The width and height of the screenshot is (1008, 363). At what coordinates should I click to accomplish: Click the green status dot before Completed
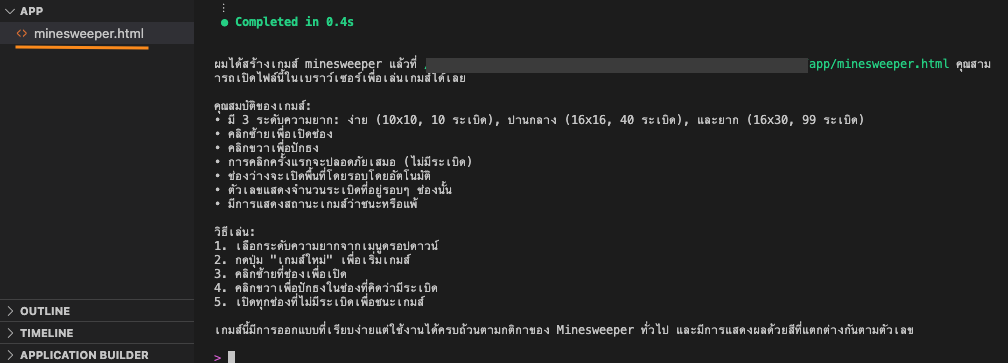coord(224,22)
